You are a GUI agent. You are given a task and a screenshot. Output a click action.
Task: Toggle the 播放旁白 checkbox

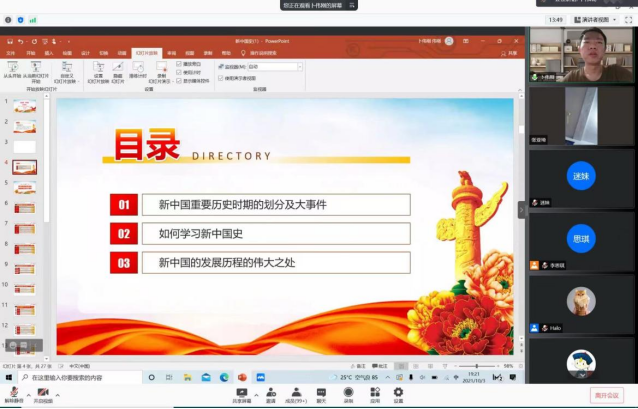(180, 64)
